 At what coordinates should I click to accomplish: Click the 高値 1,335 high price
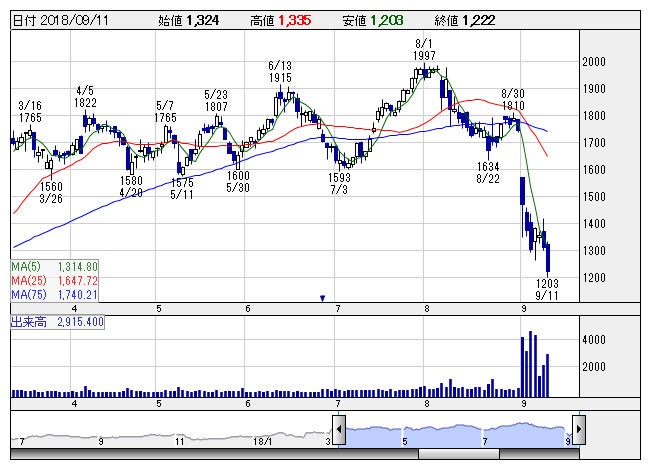tap(281, 20)
